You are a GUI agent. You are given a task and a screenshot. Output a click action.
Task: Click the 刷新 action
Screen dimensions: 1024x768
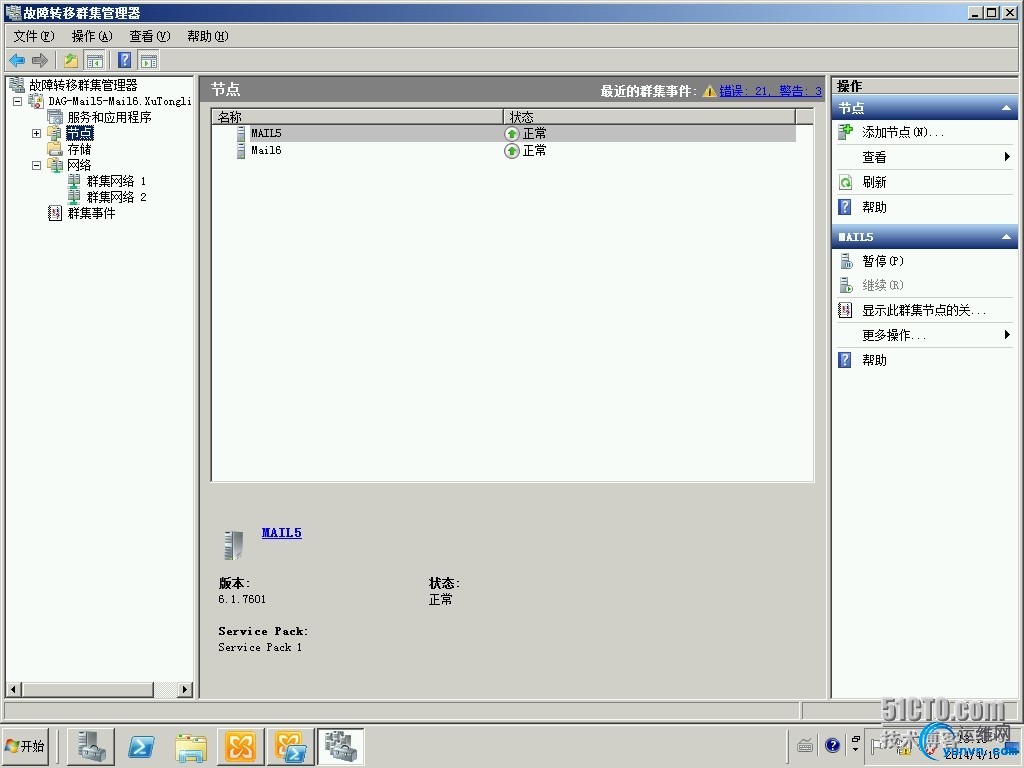874,182
